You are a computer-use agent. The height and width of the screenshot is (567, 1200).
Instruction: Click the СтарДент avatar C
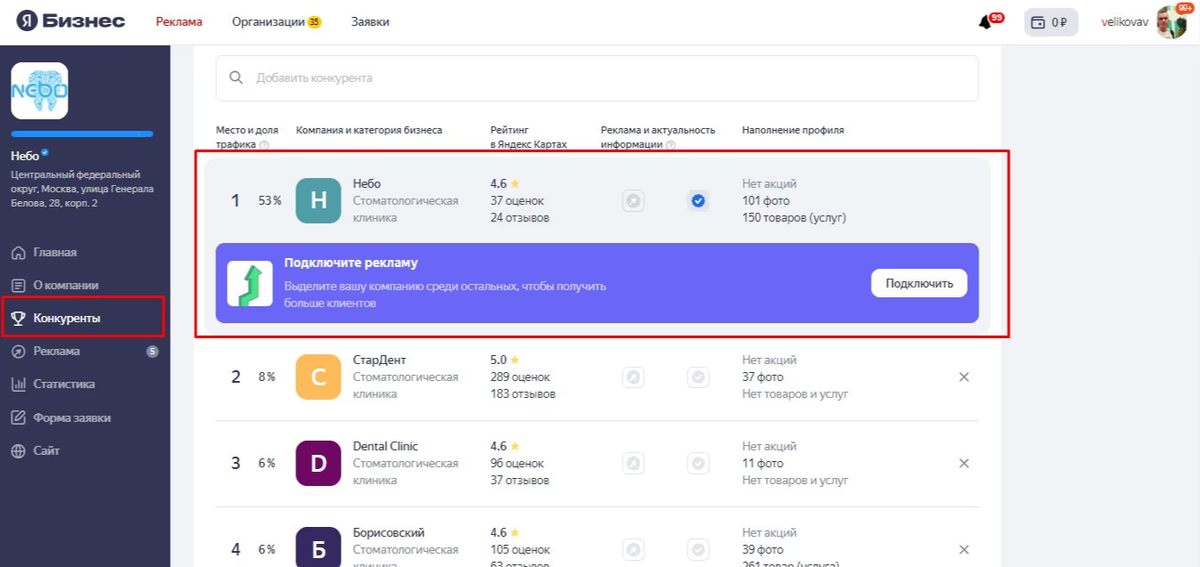point(319,377)
